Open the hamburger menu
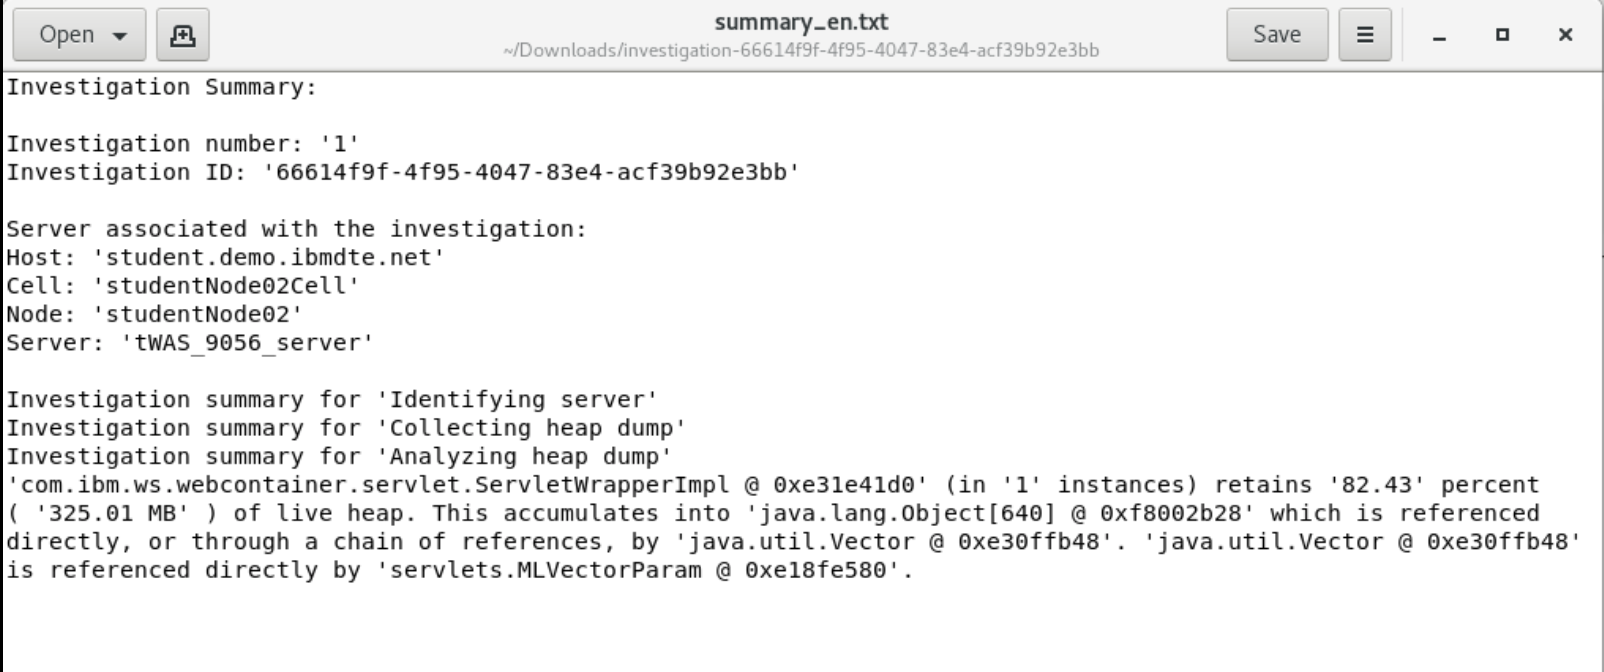 (1364, 35)
